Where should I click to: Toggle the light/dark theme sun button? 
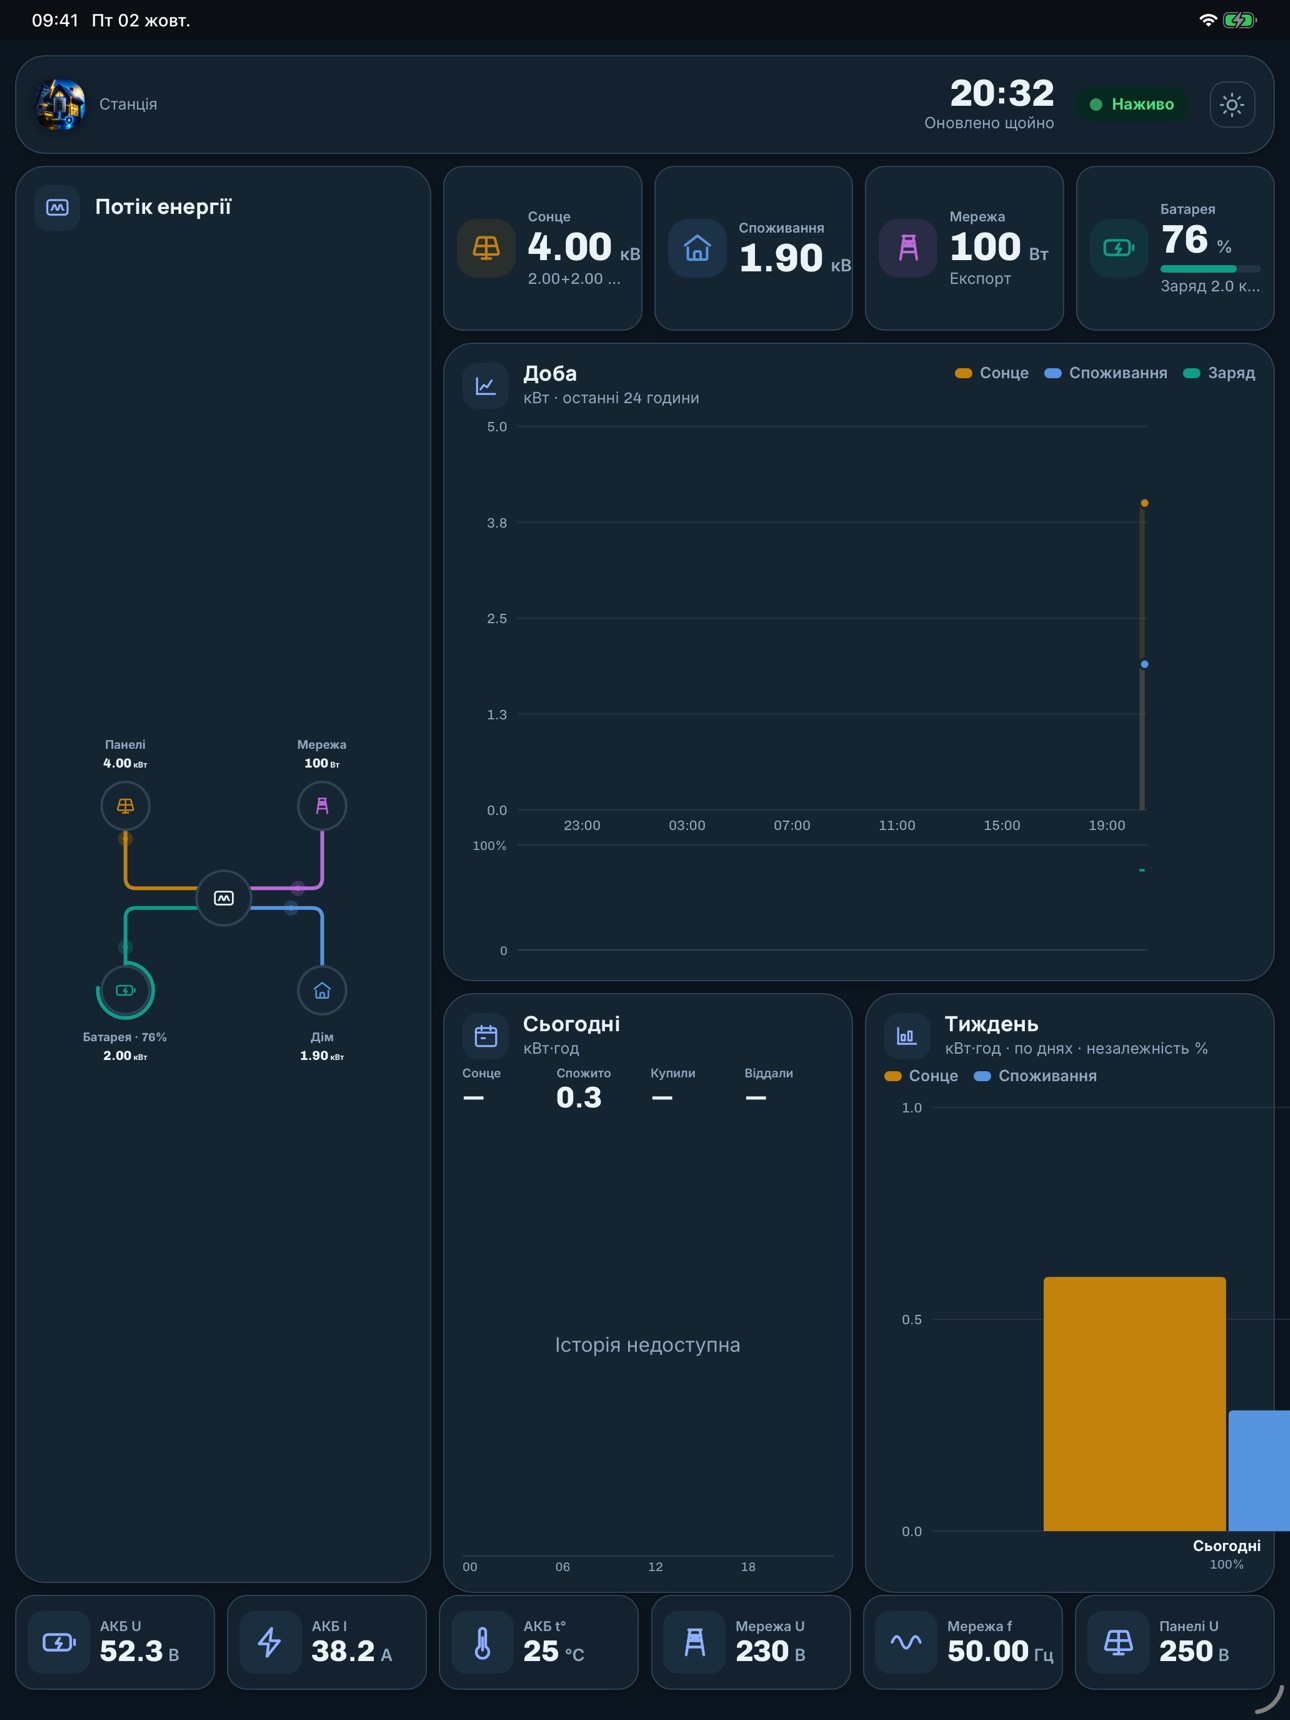coord(1232,104)
